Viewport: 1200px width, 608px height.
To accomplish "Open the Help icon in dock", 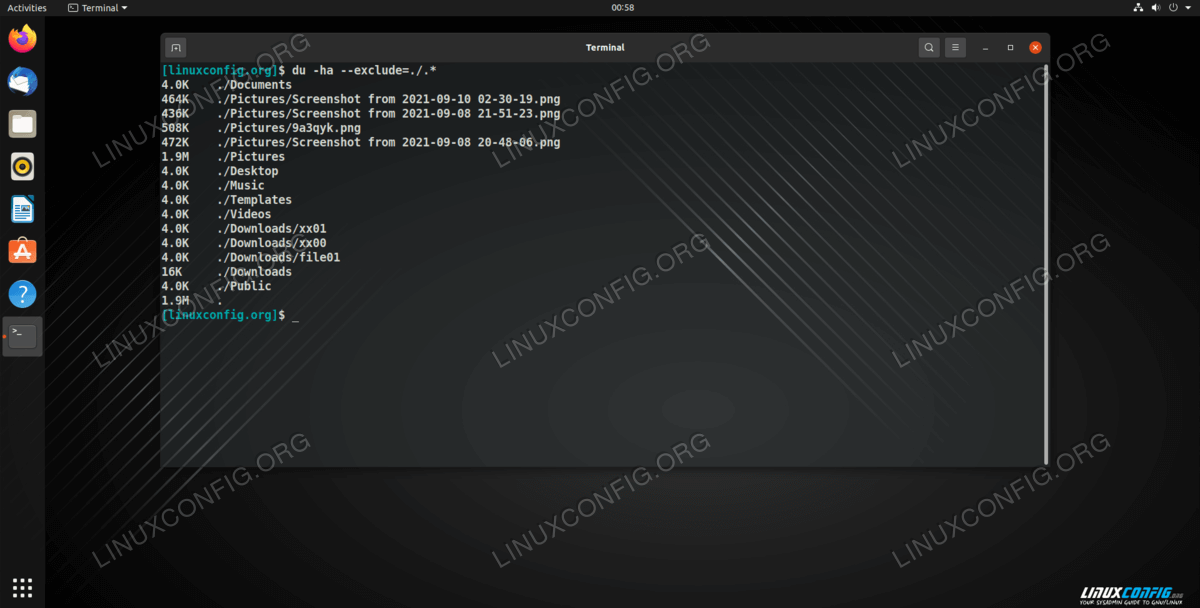I will click(22, 294).
